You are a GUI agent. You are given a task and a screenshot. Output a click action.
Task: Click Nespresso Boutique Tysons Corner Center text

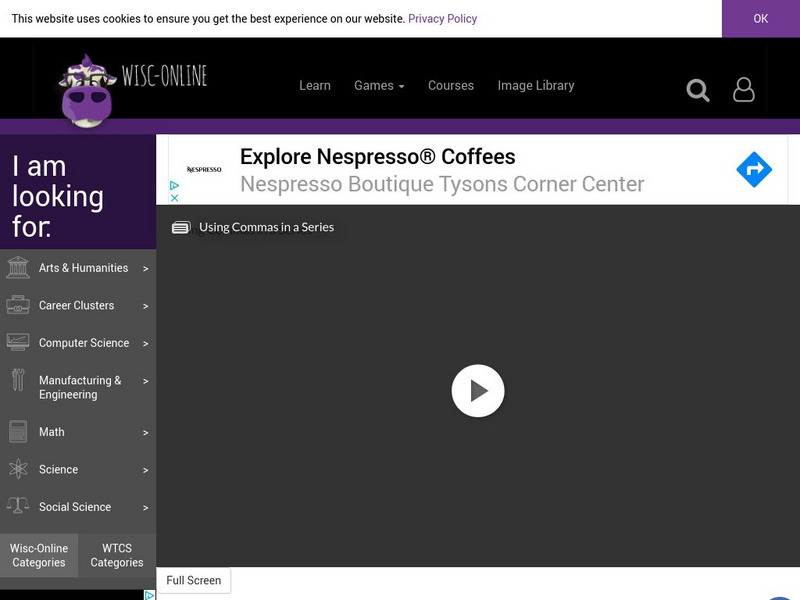point(442,184)
